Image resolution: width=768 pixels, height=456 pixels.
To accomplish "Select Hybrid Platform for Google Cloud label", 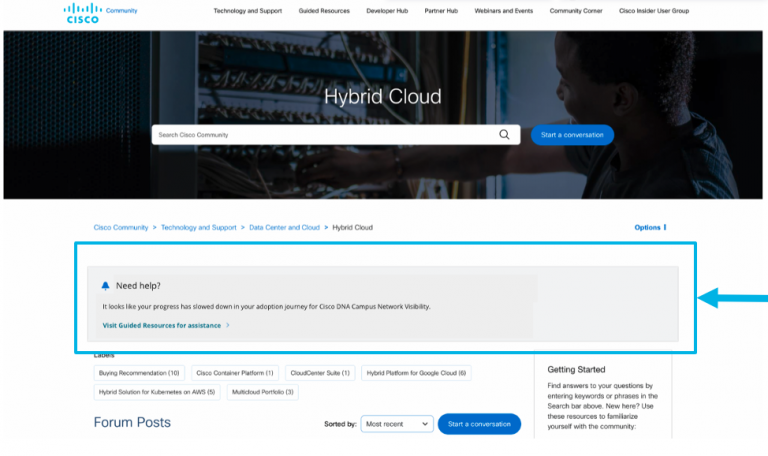I will pyautogui.click(x=416, y=373).
